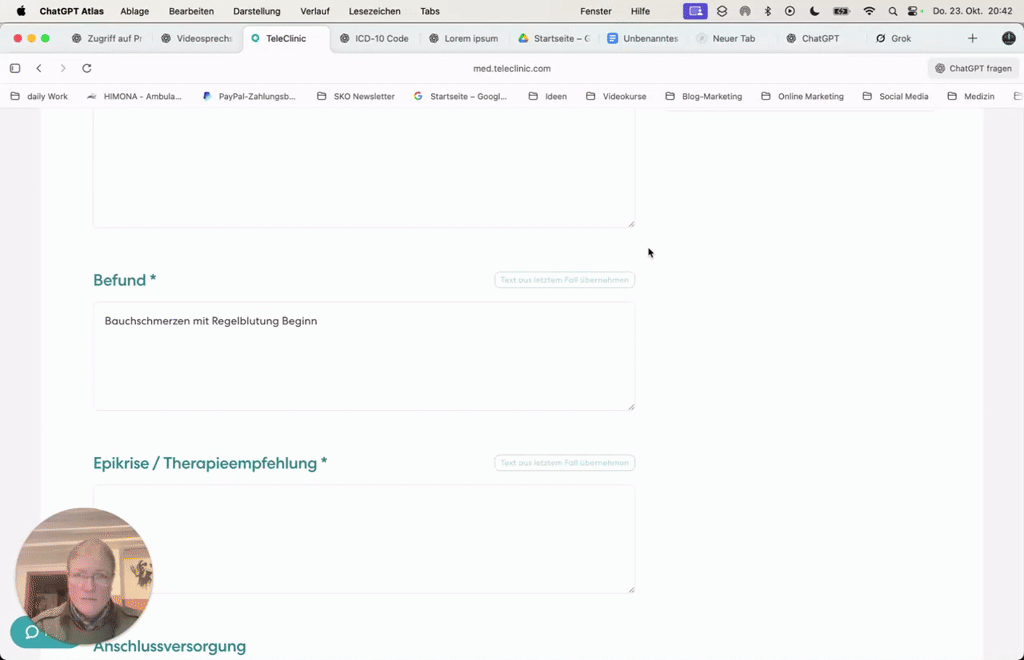
Task: Click 'Text aus letztem Fall übernehmen' next to Epikrise
Action: point(564,462)
